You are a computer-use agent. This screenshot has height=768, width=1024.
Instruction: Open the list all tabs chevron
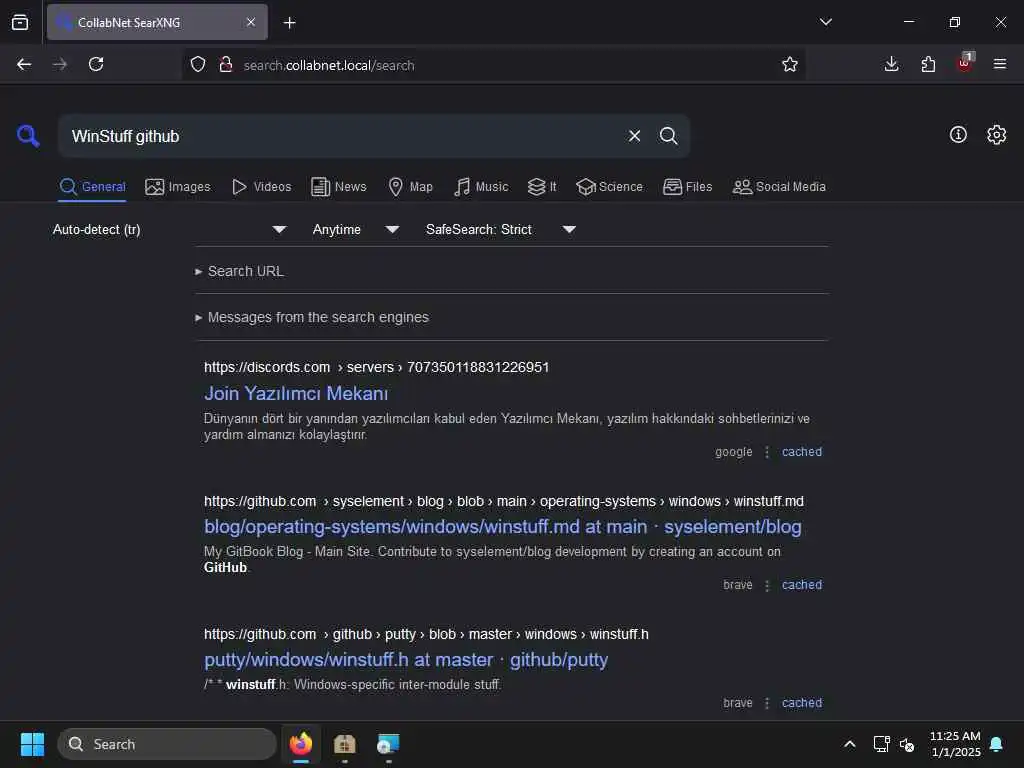click(825, 22)
